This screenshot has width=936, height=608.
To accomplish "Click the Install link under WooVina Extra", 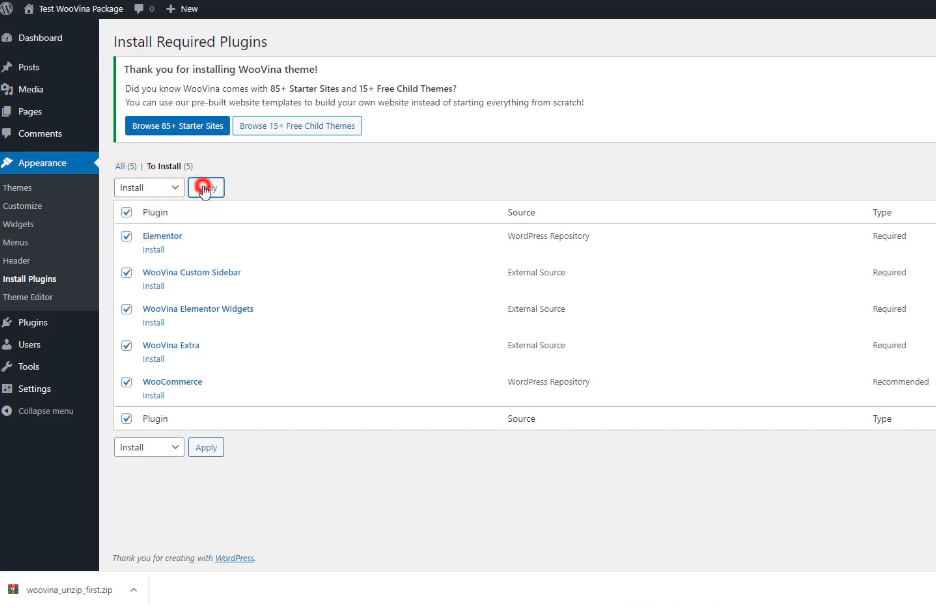I will pyautogui.click(x=153, y=359).
